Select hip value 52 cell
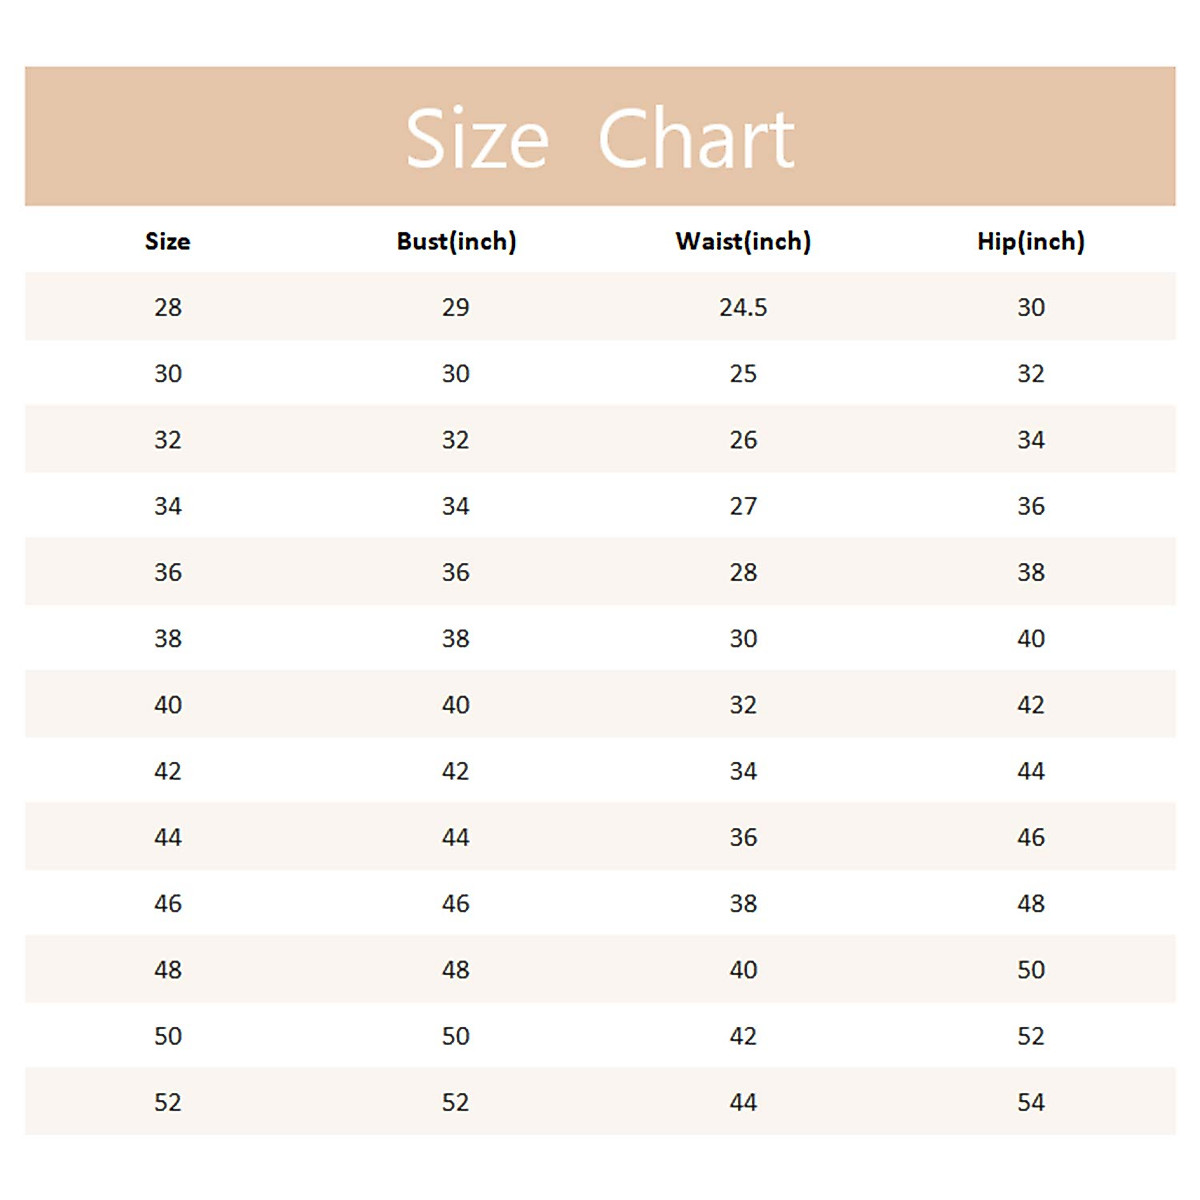1200x1200 pixels. pyautogui.click(x=1031, y=1036)
